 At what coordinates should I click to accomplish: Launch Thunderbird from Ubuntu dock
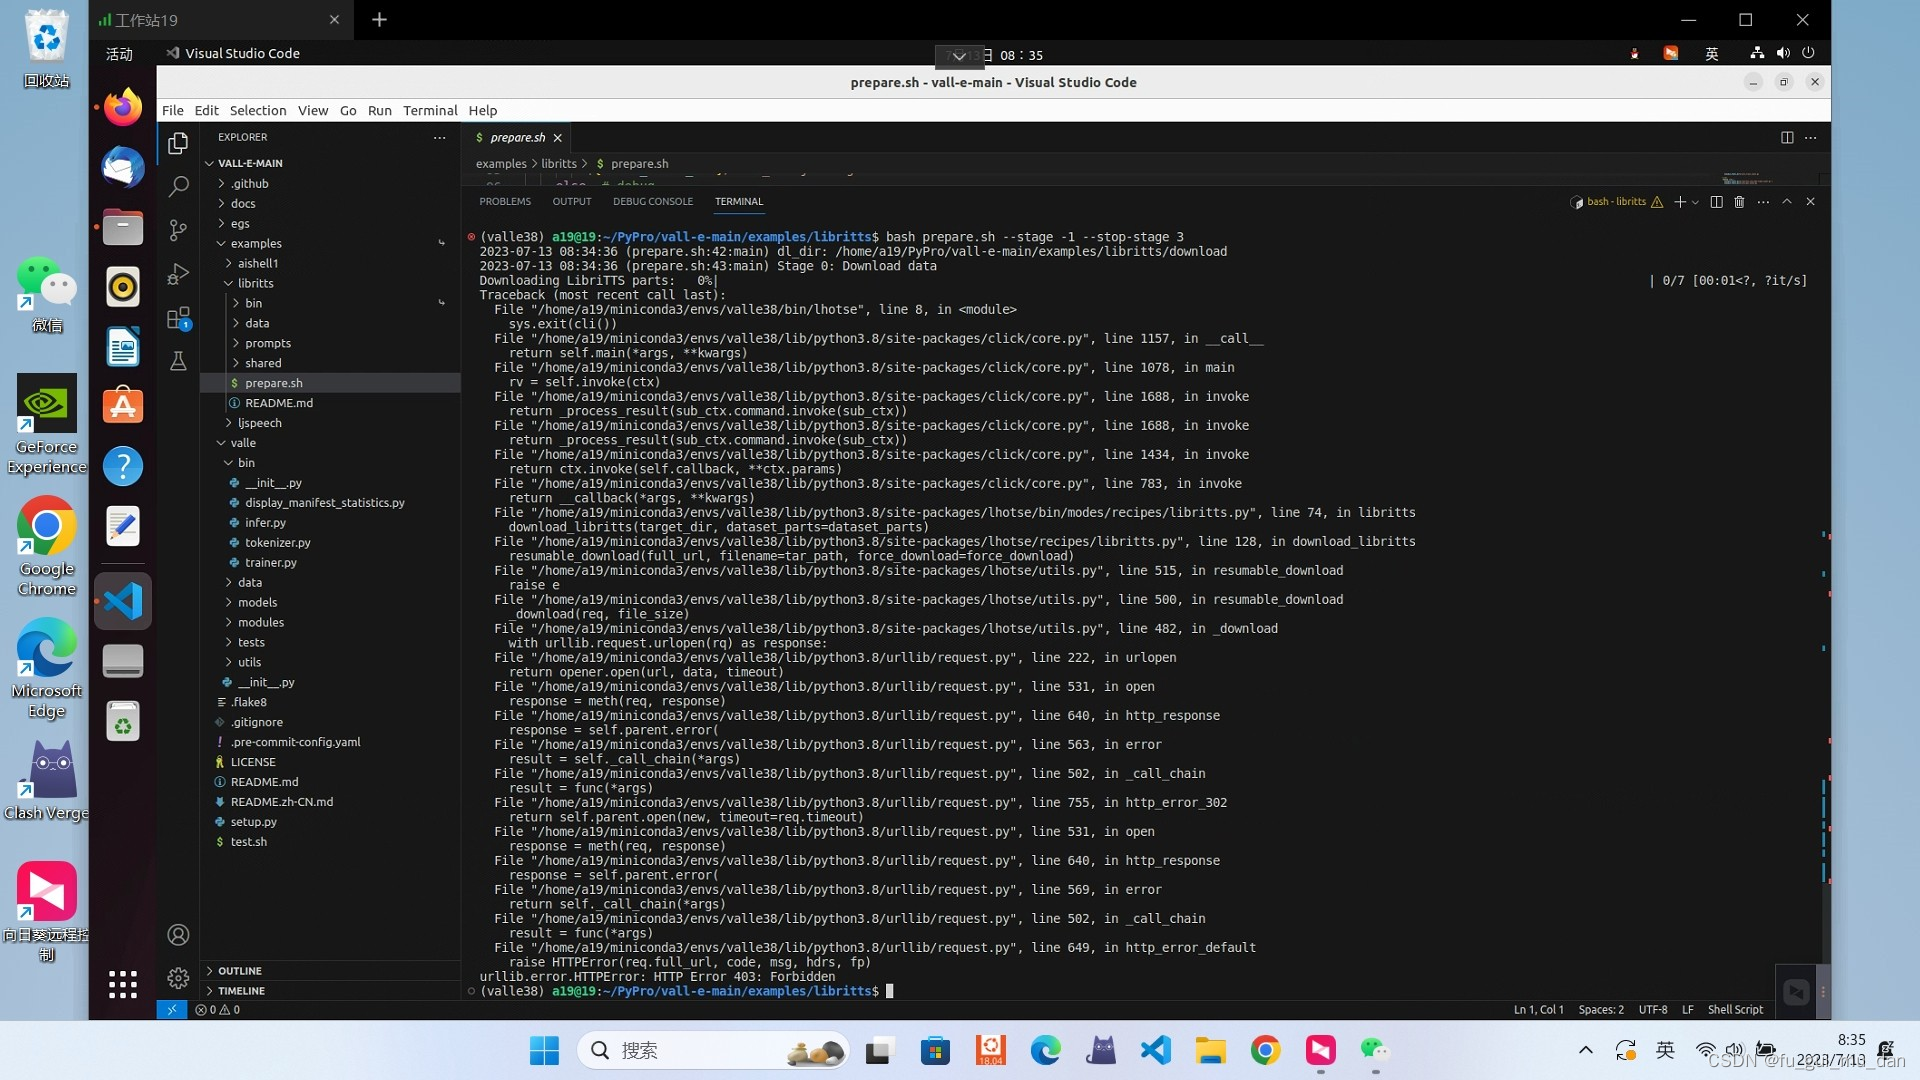(123, 167)
